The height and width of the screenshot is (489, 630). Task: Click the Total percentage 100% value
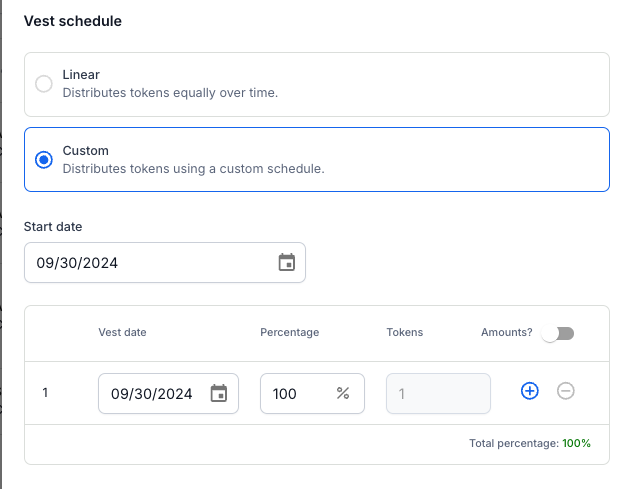coord(576,443)
